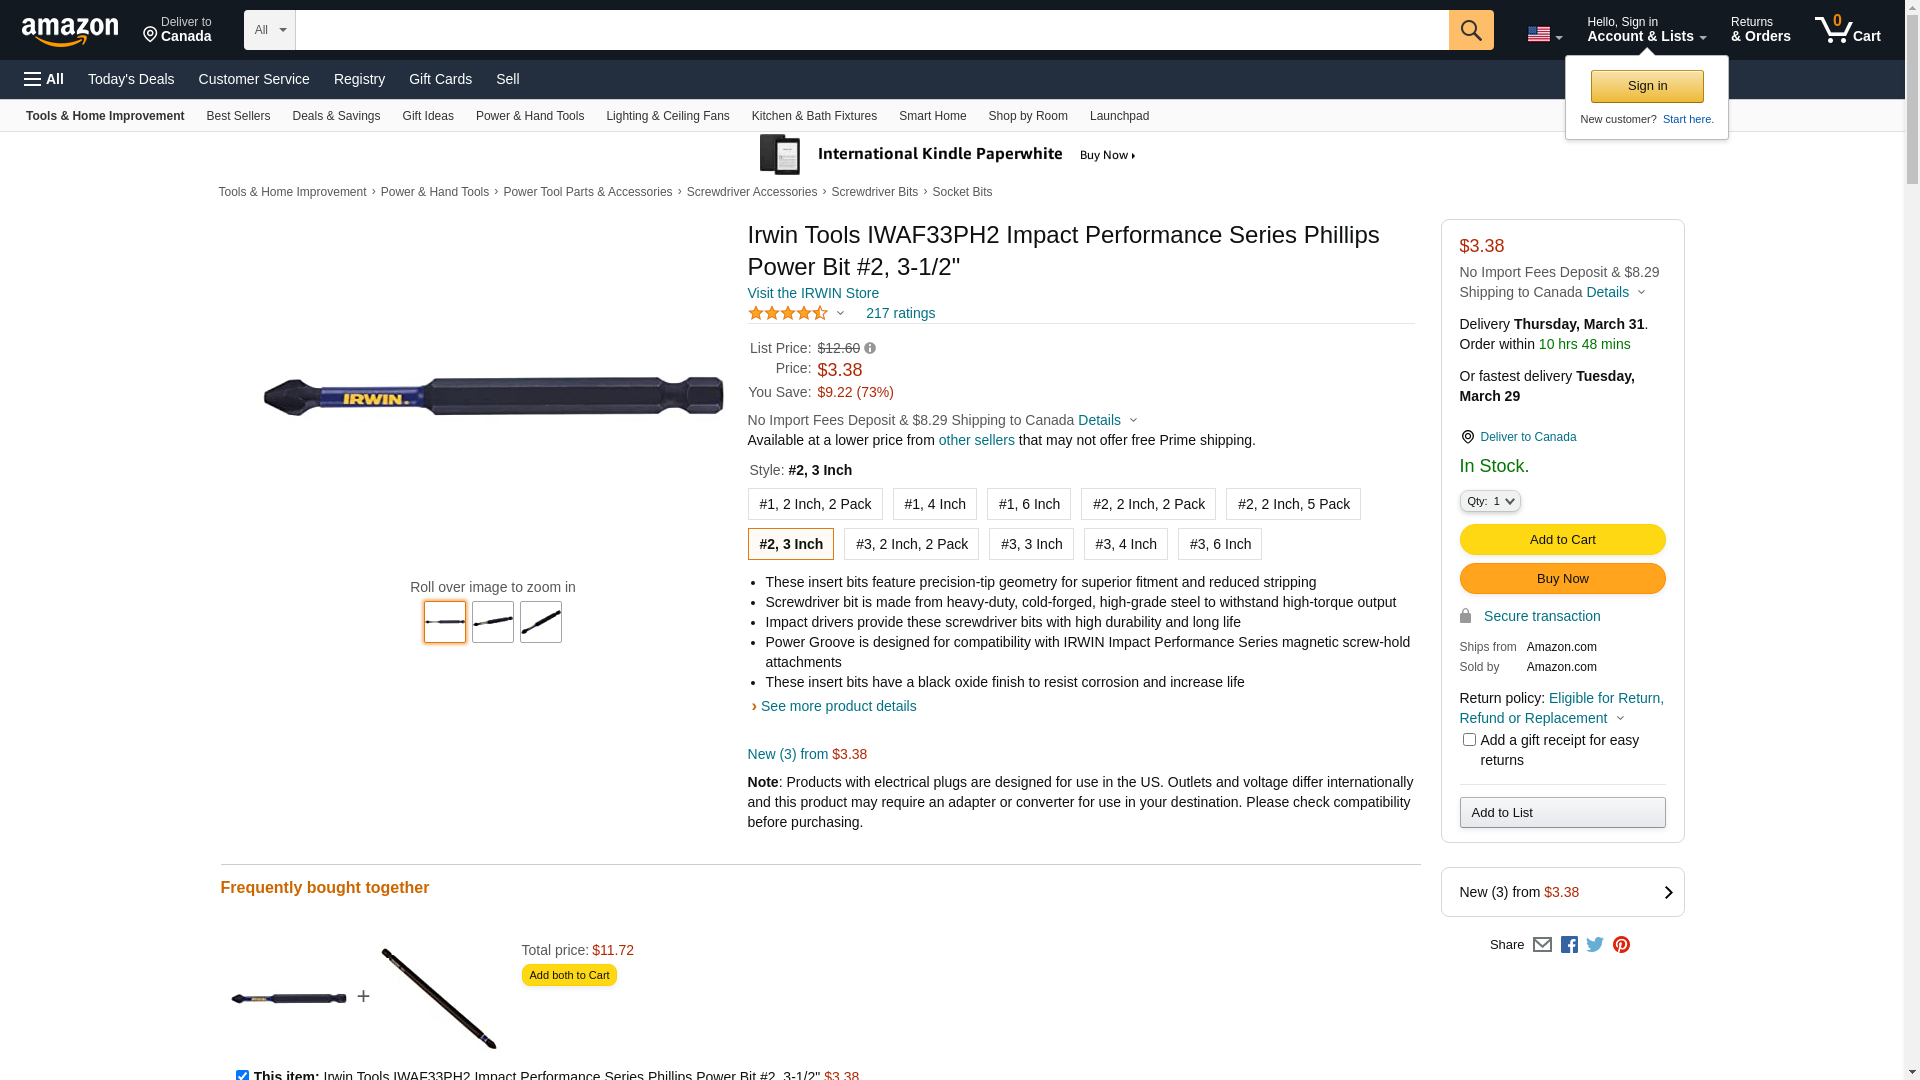Share via email envelope icon

tap(1542, 945)
